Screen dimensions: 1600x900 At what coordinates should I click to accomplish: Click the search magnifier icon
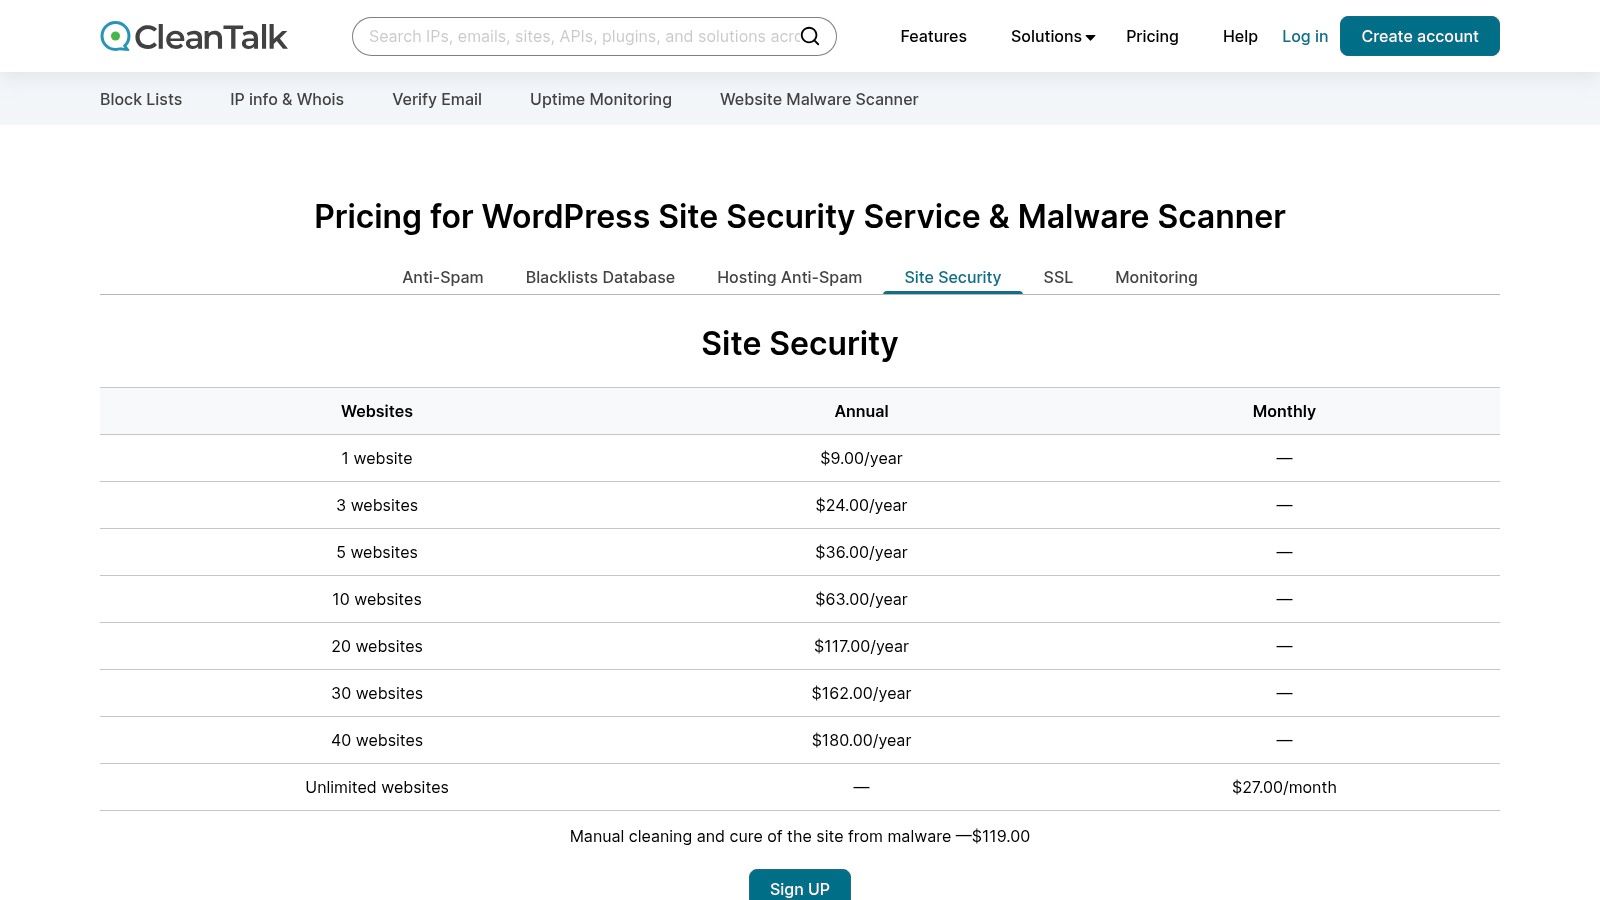(x=811, y=36)
